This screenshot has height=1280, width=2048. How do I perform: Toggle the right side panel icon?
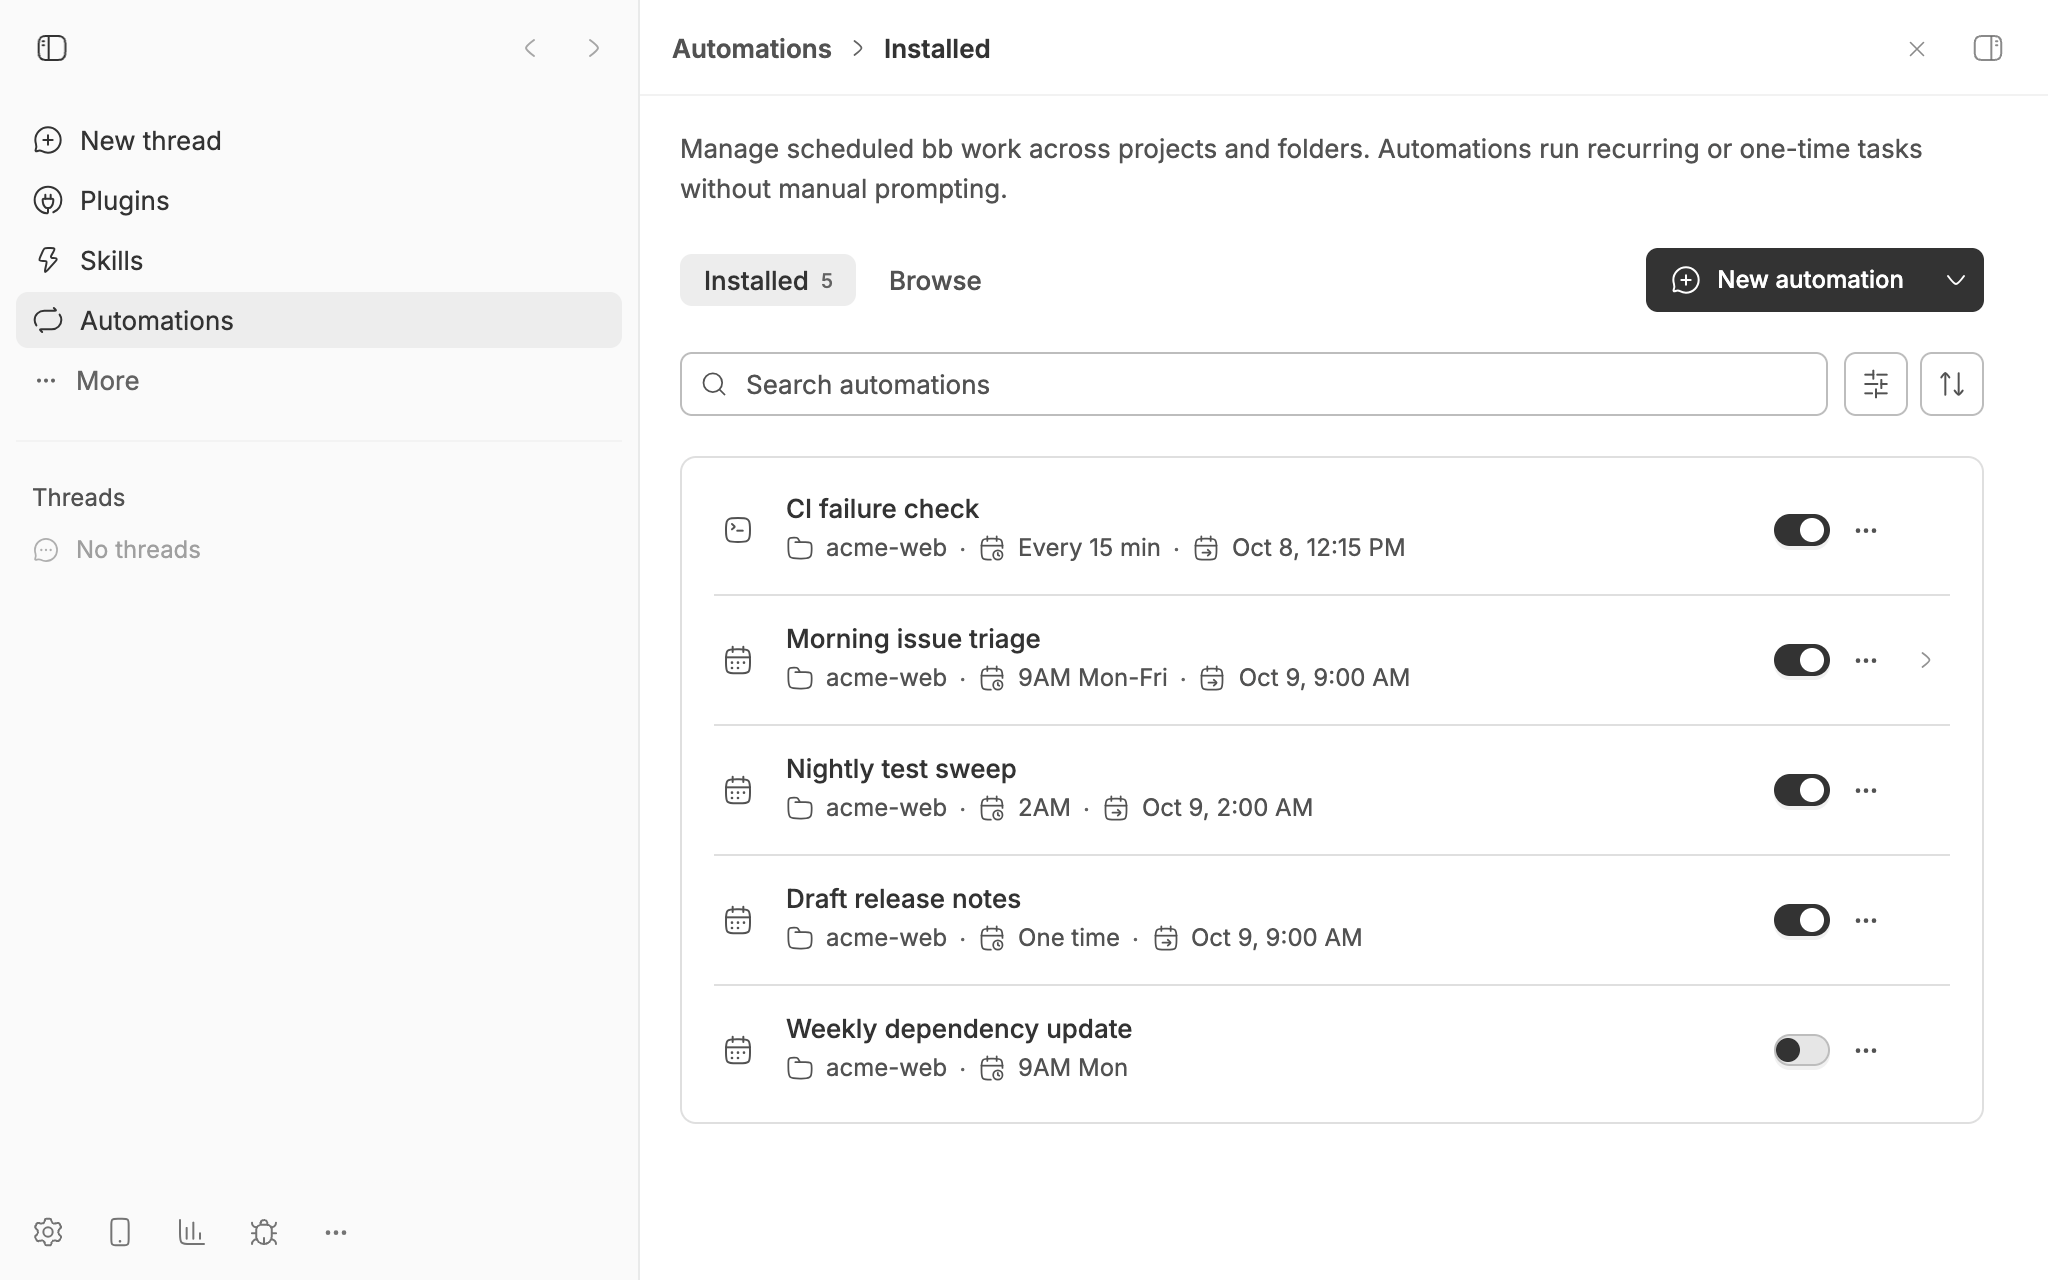1988,48
